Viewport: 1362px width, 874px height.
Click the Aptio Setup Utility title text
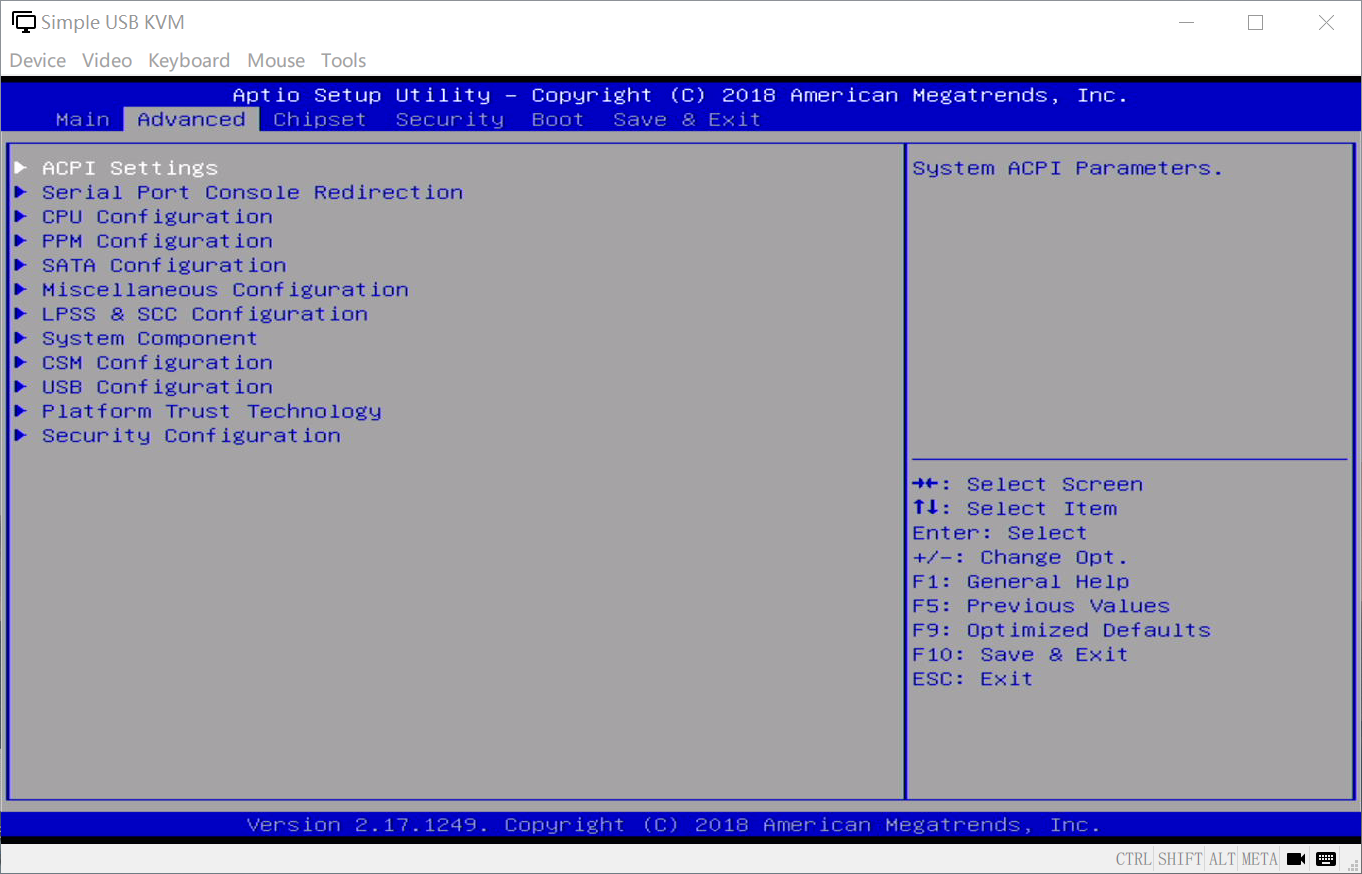point(680,95)
